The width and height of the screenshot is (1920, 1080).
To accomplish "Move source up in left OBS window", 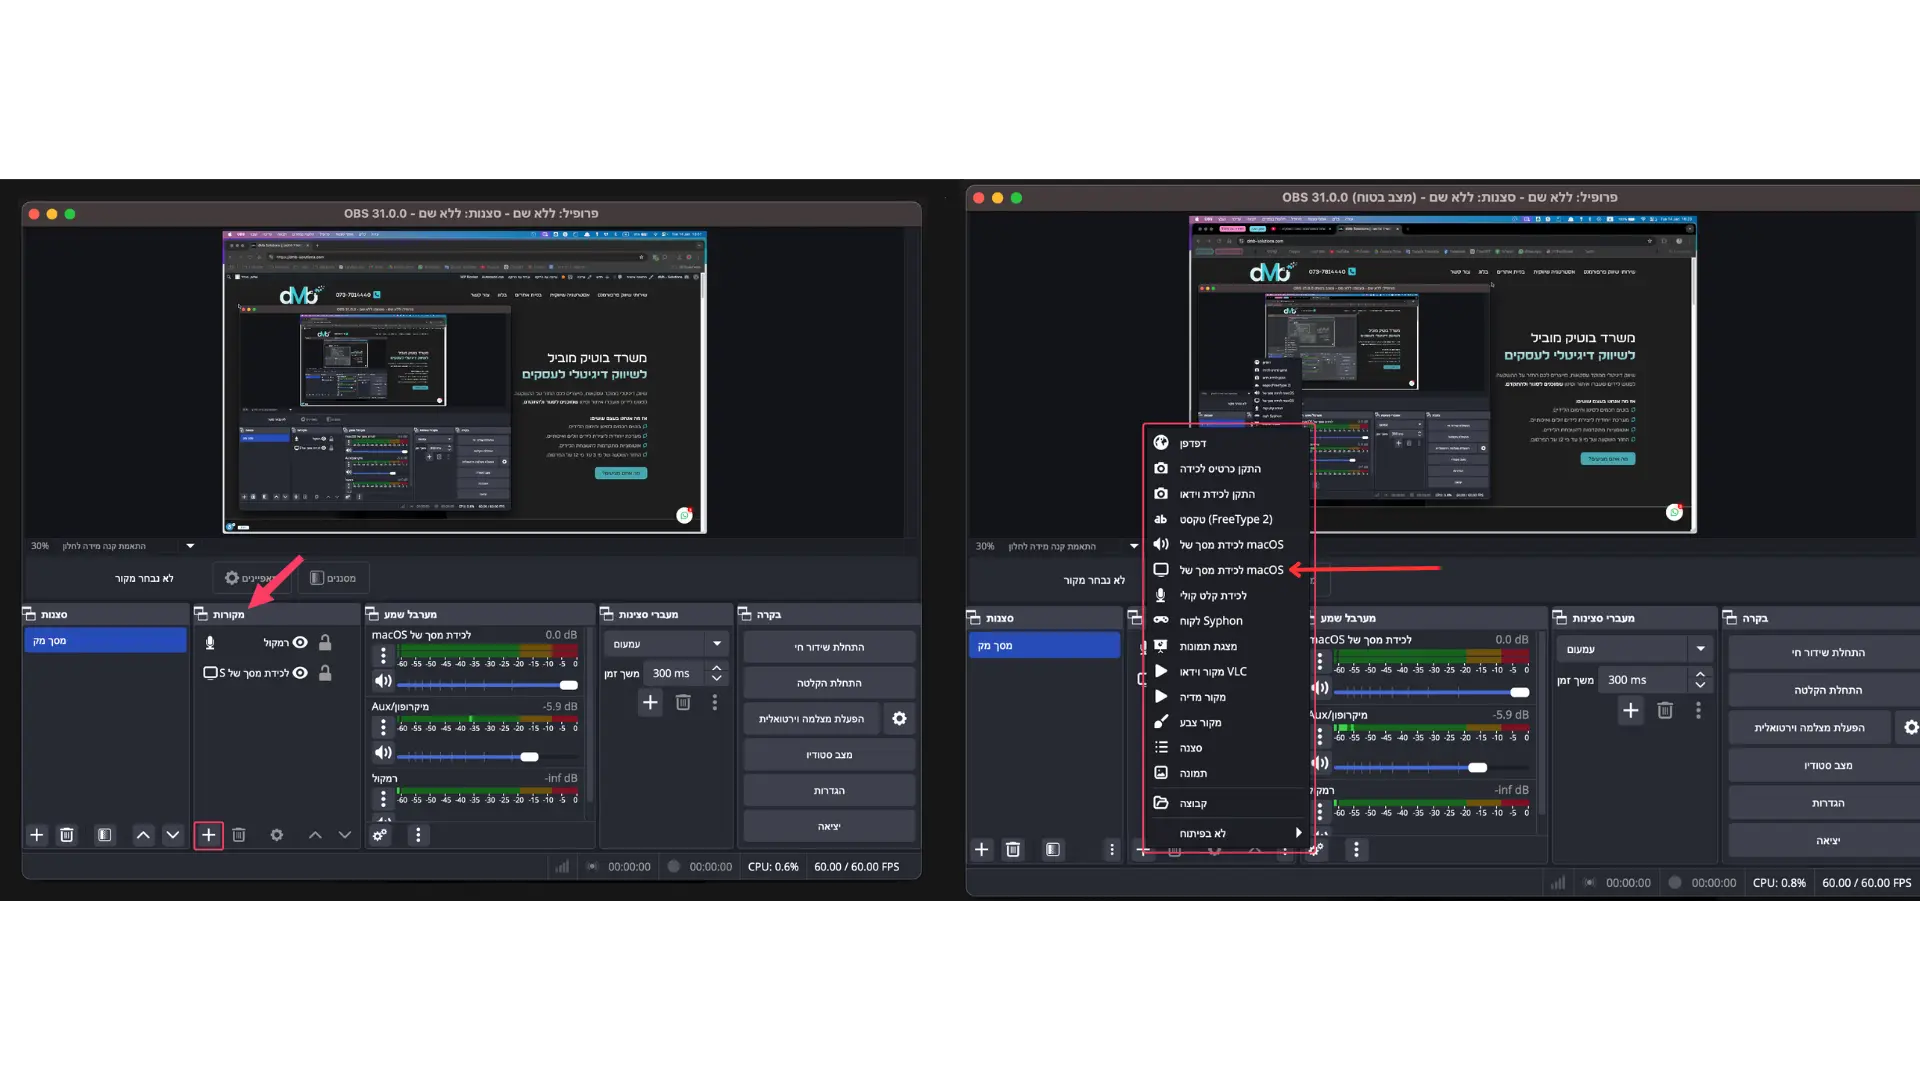I will (315, 835).
